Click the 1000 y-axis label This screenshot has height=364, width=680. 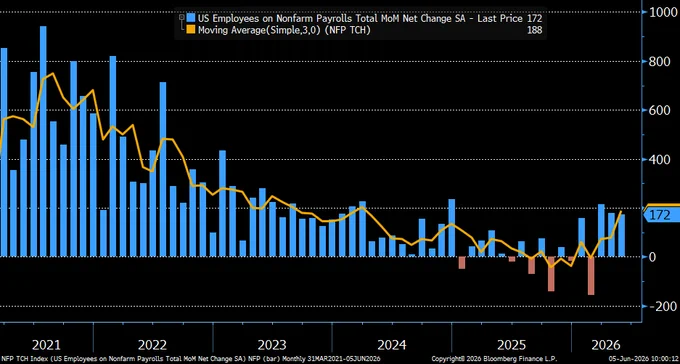[663, 12]
